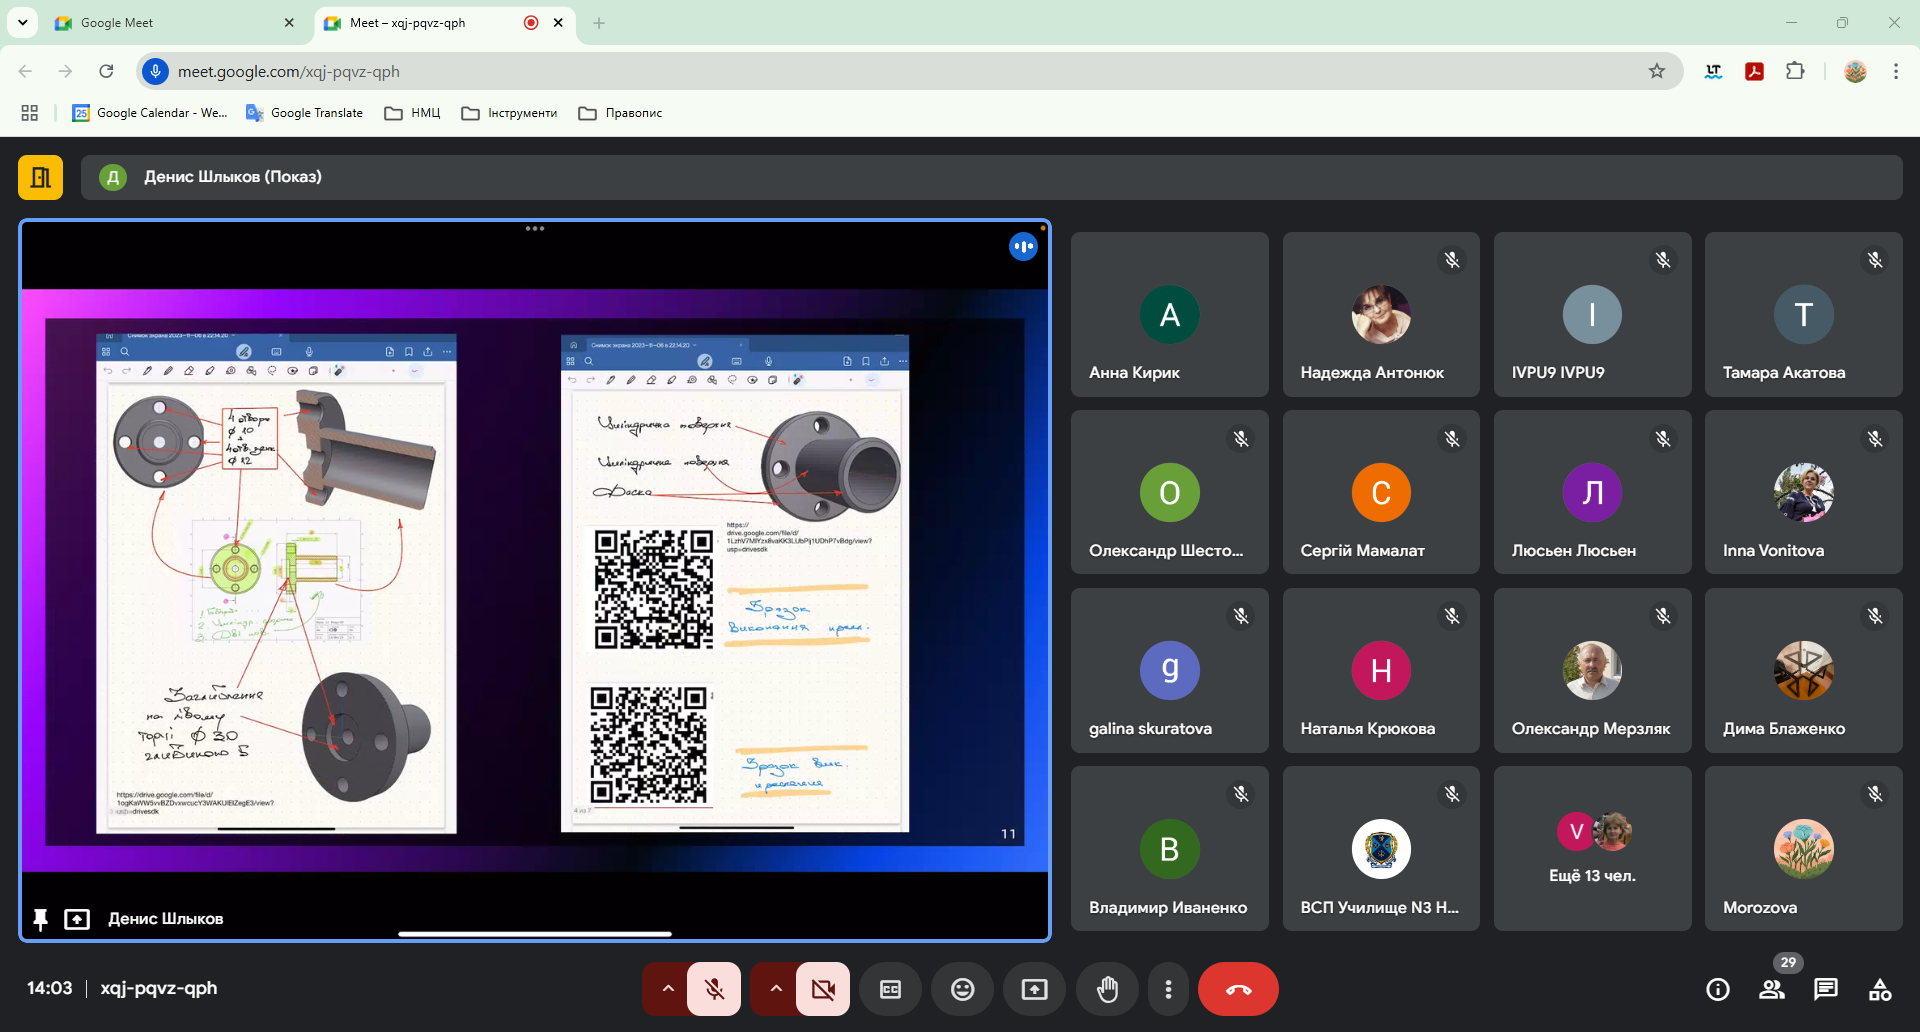Click the "Ещё 13 чел." tile
Screen dimensions: 1920x1032
1592,848
